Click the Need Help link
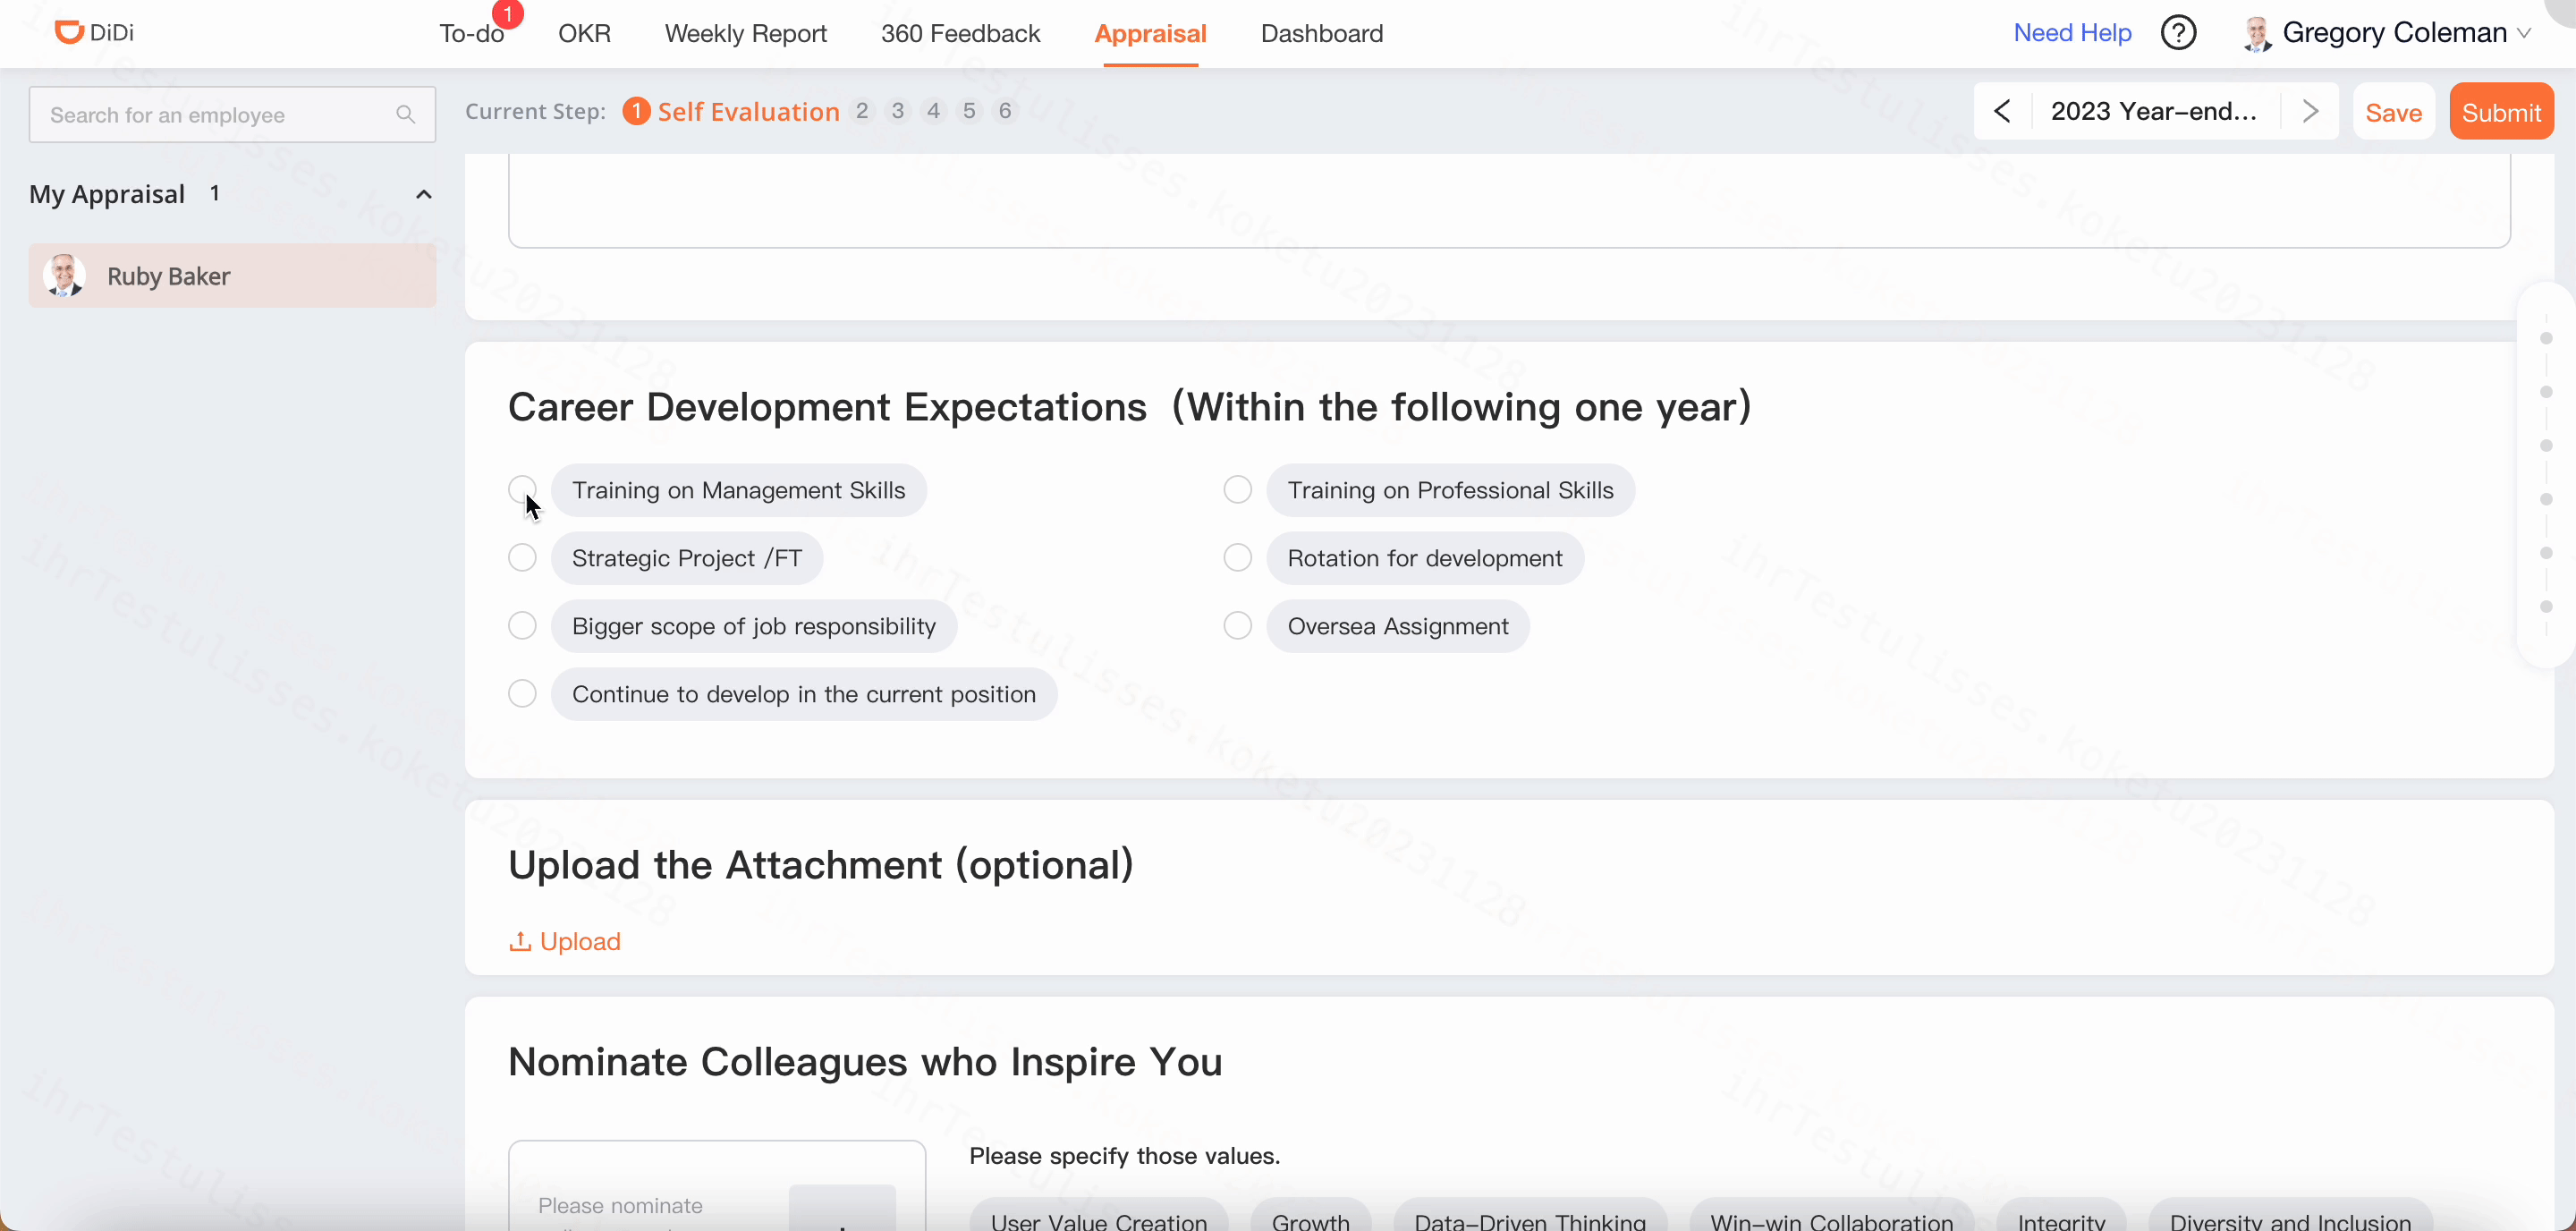Image resolution: width=2576 pixels, height=1231 pixels. click(2072, 33)
